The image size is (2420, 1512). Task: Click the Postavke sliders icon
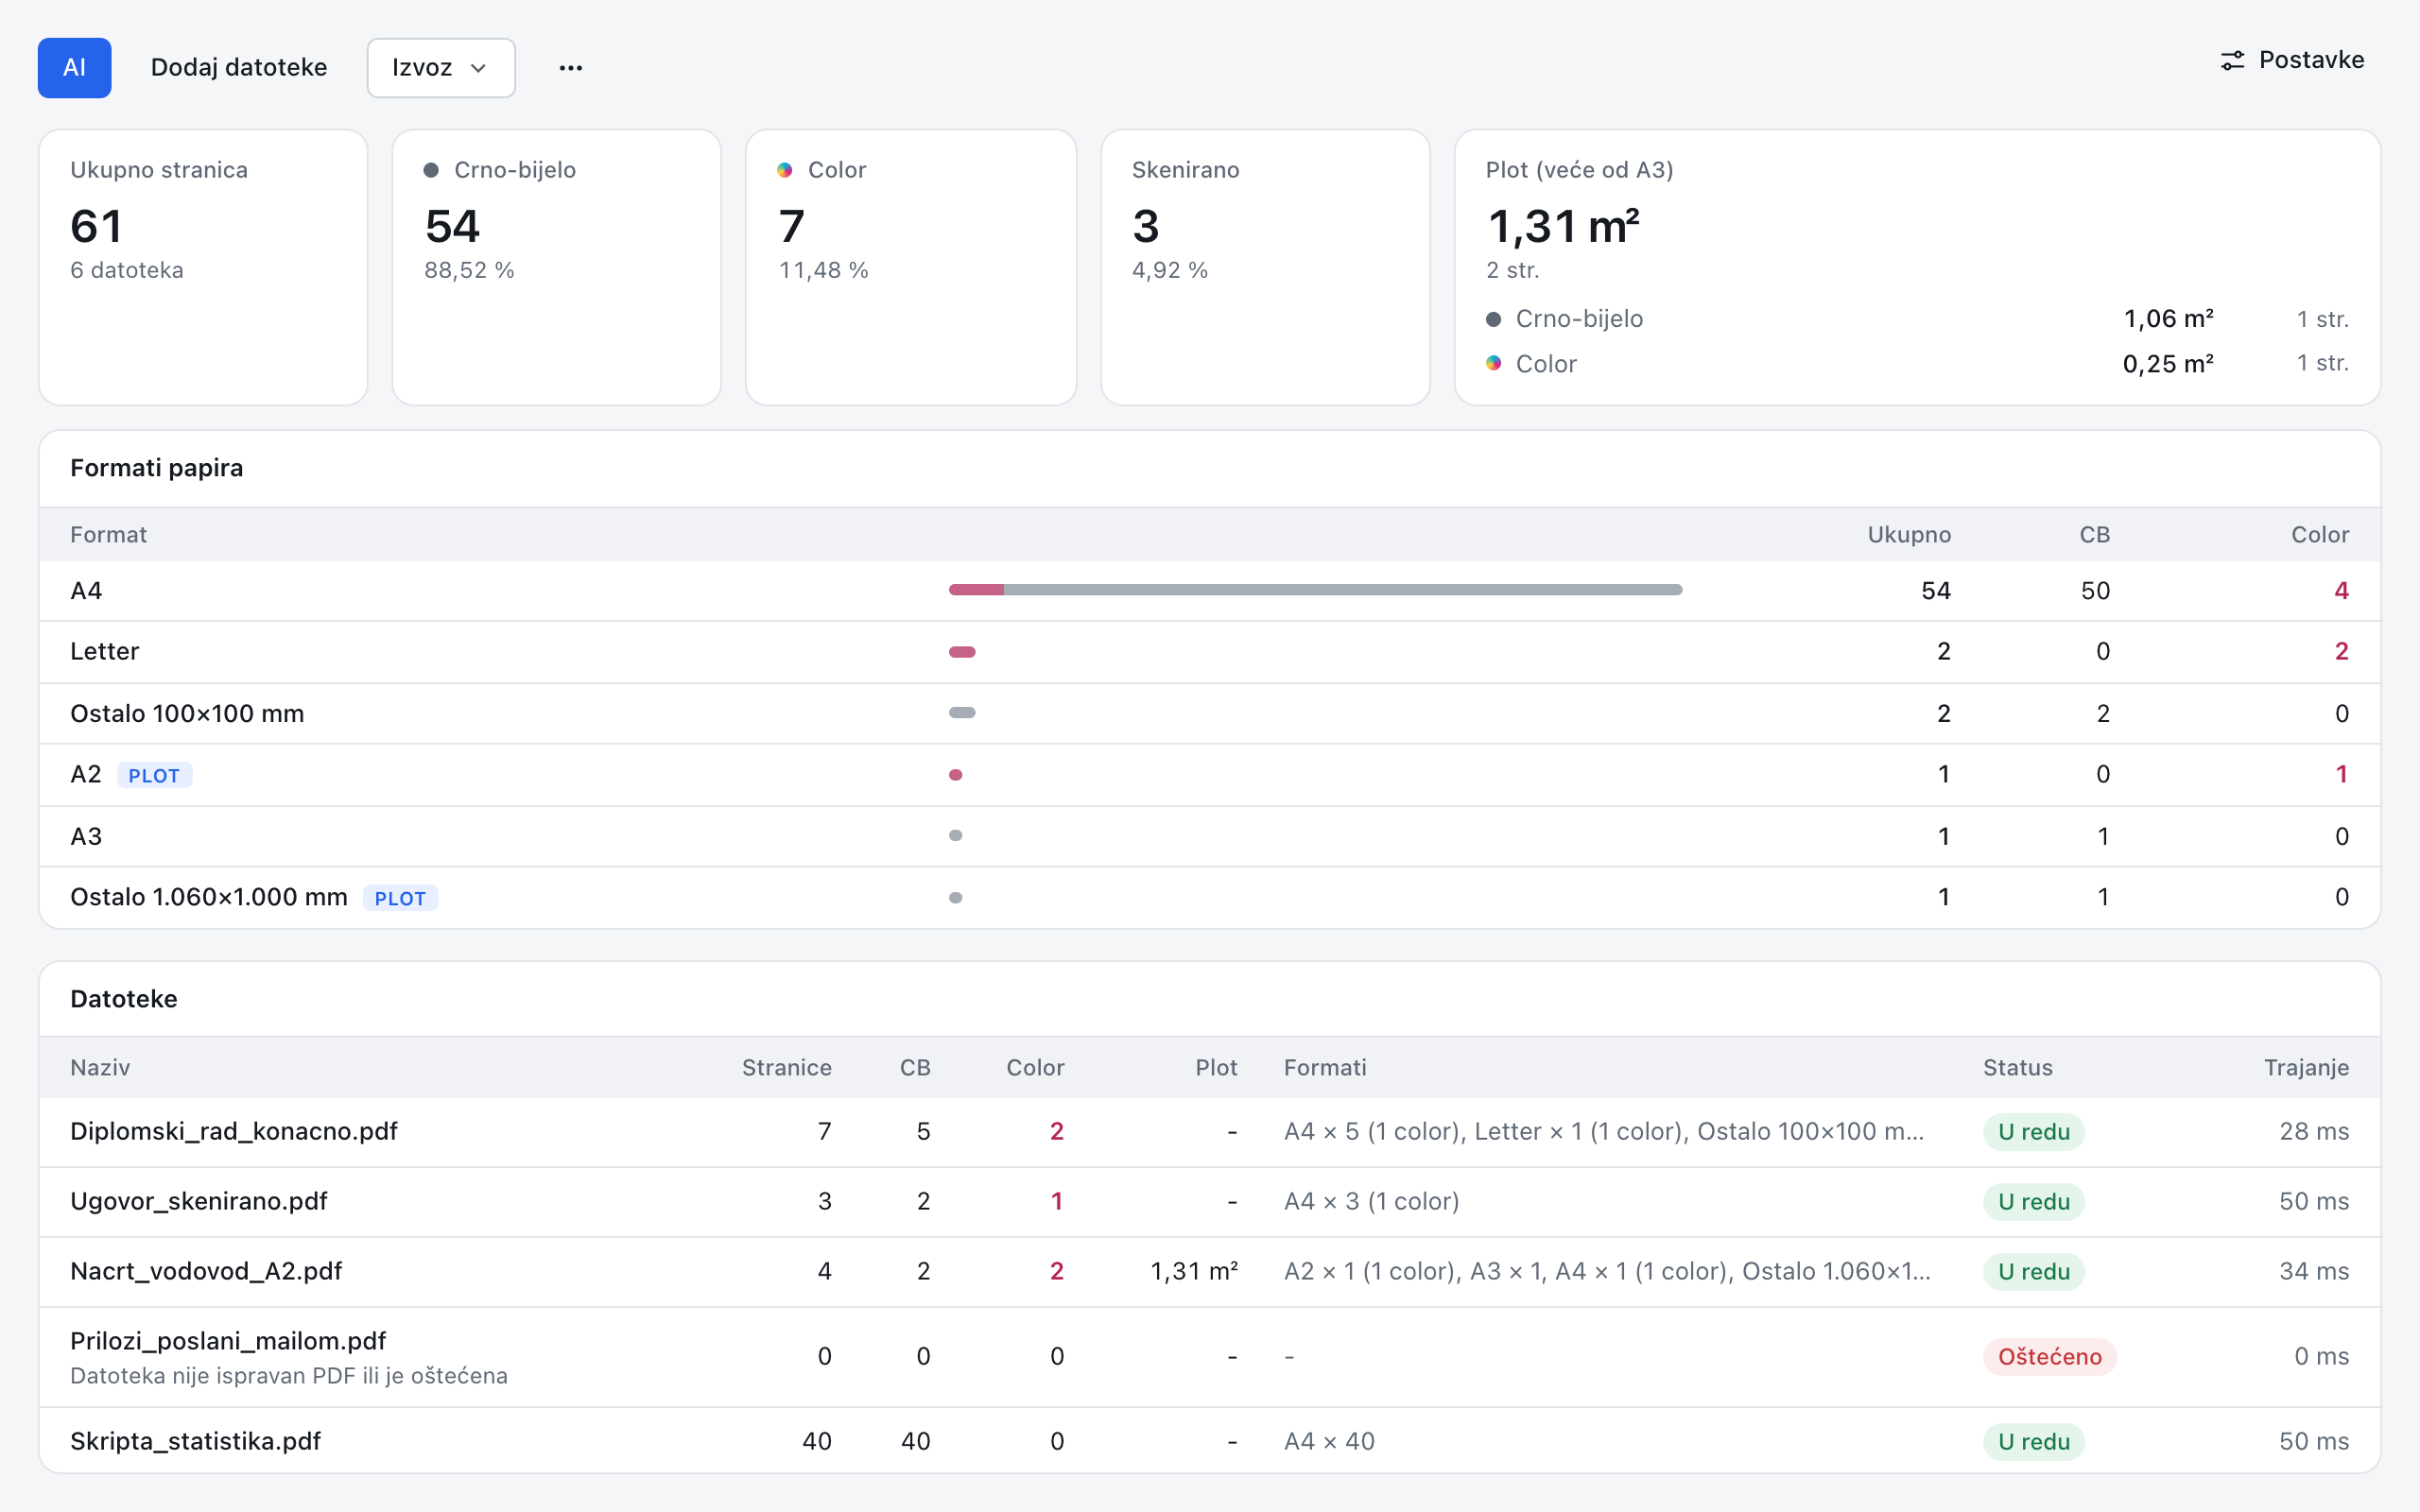tap(2232, 60)
